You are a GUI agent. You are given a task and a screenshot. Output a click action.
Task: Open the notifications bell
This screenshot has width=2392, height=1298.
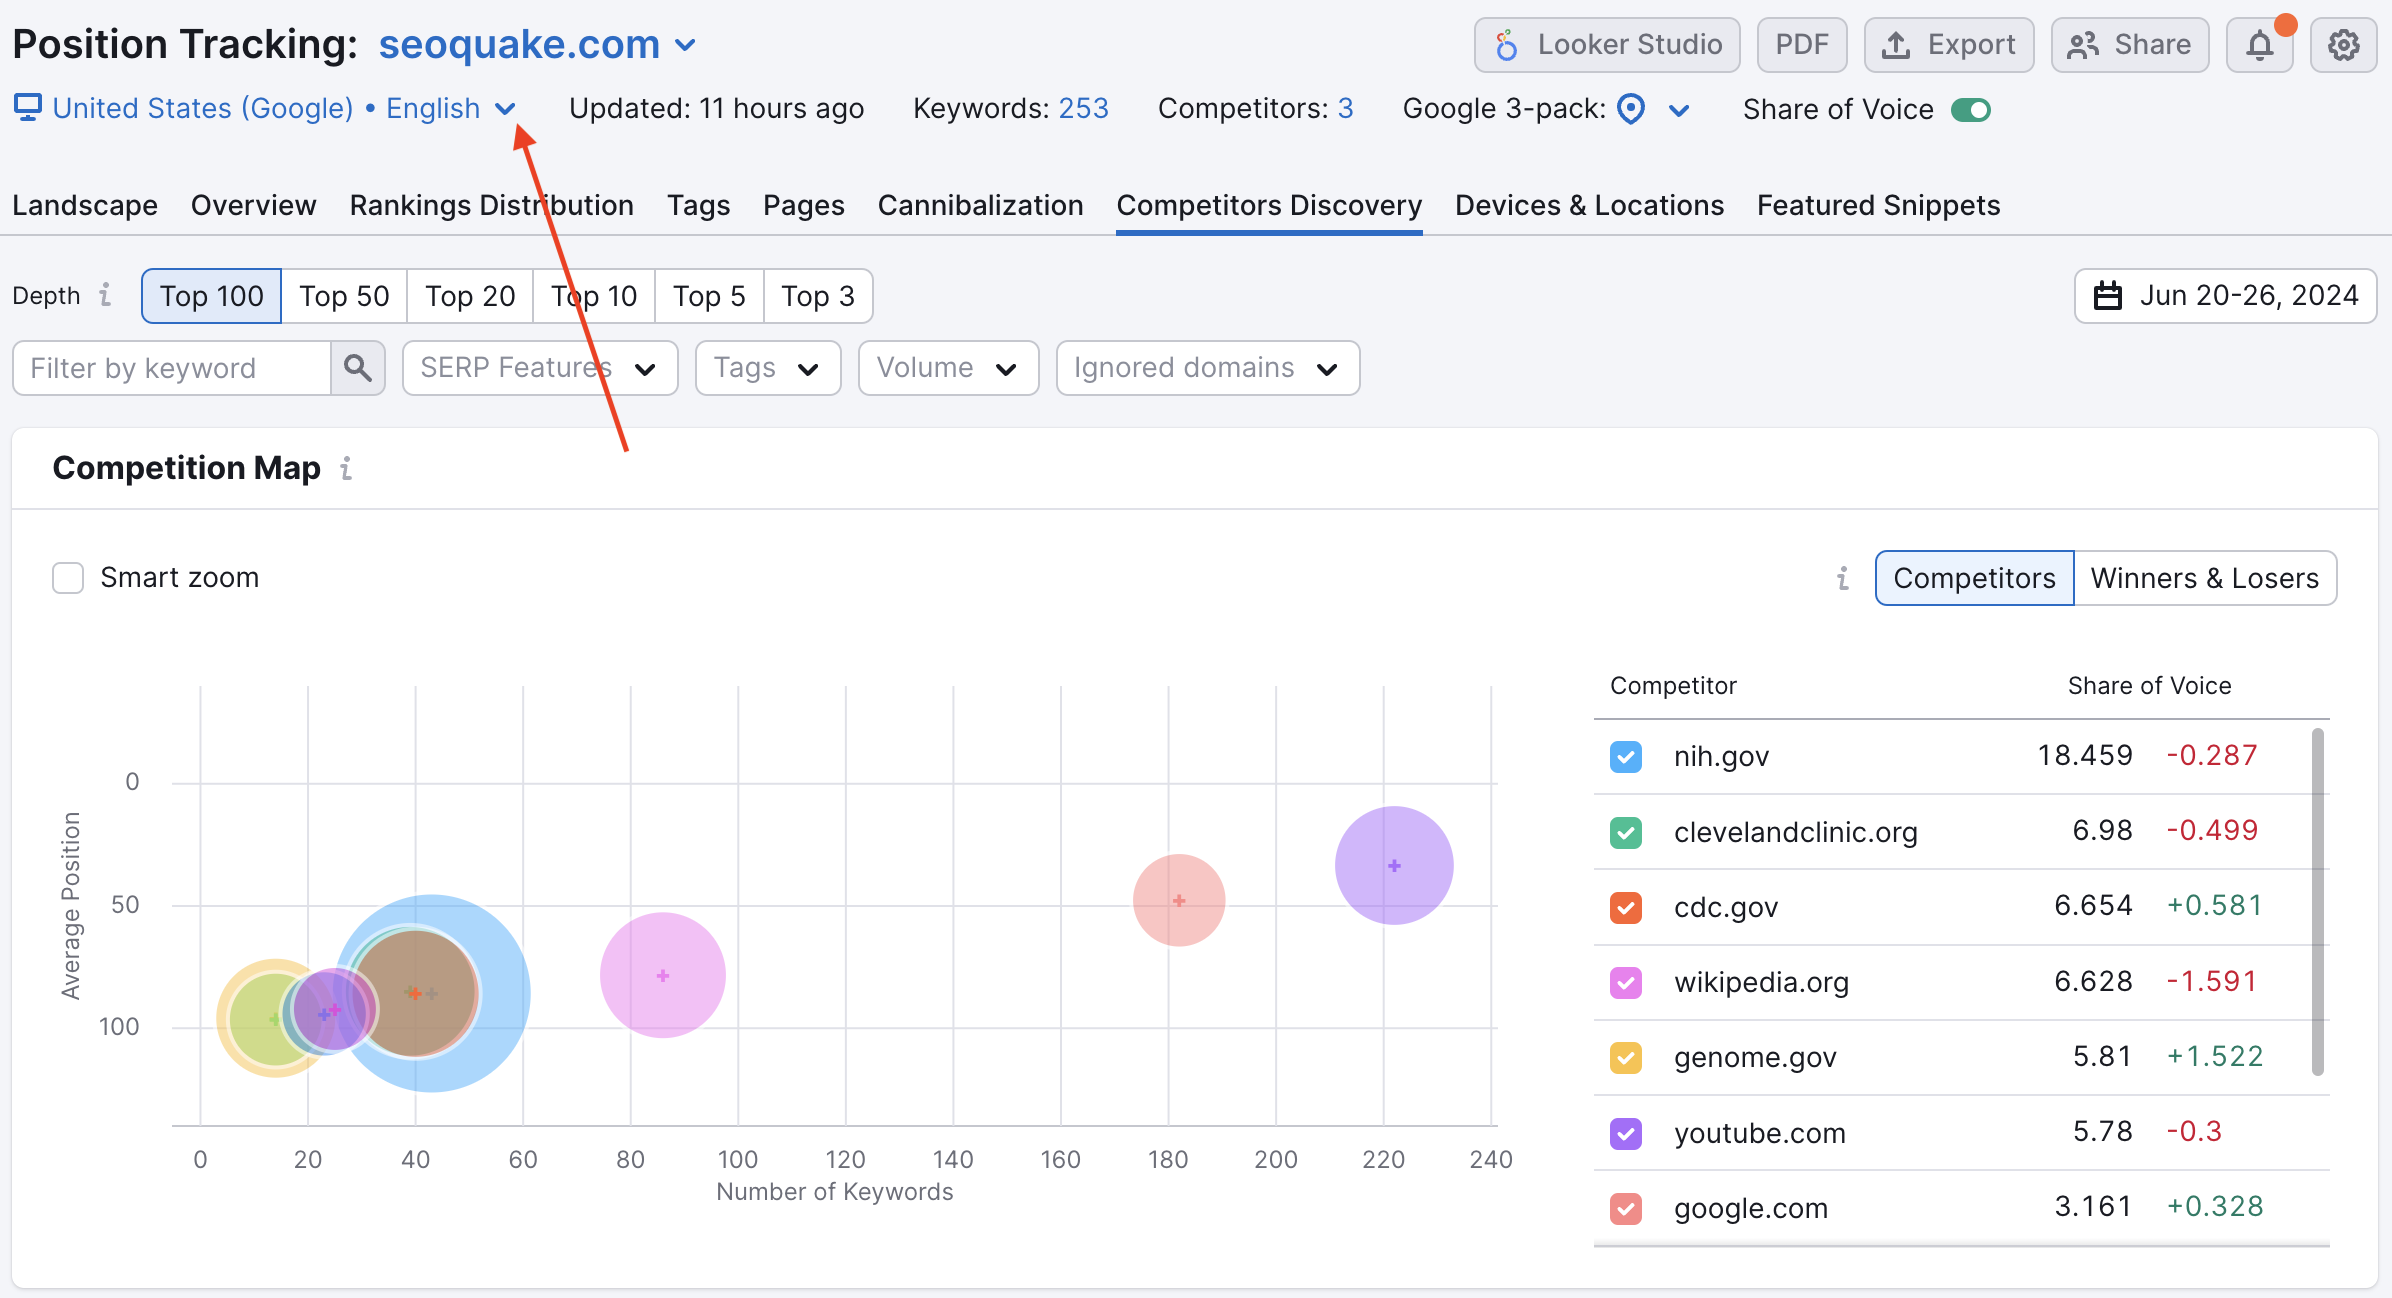[2259, 45]
